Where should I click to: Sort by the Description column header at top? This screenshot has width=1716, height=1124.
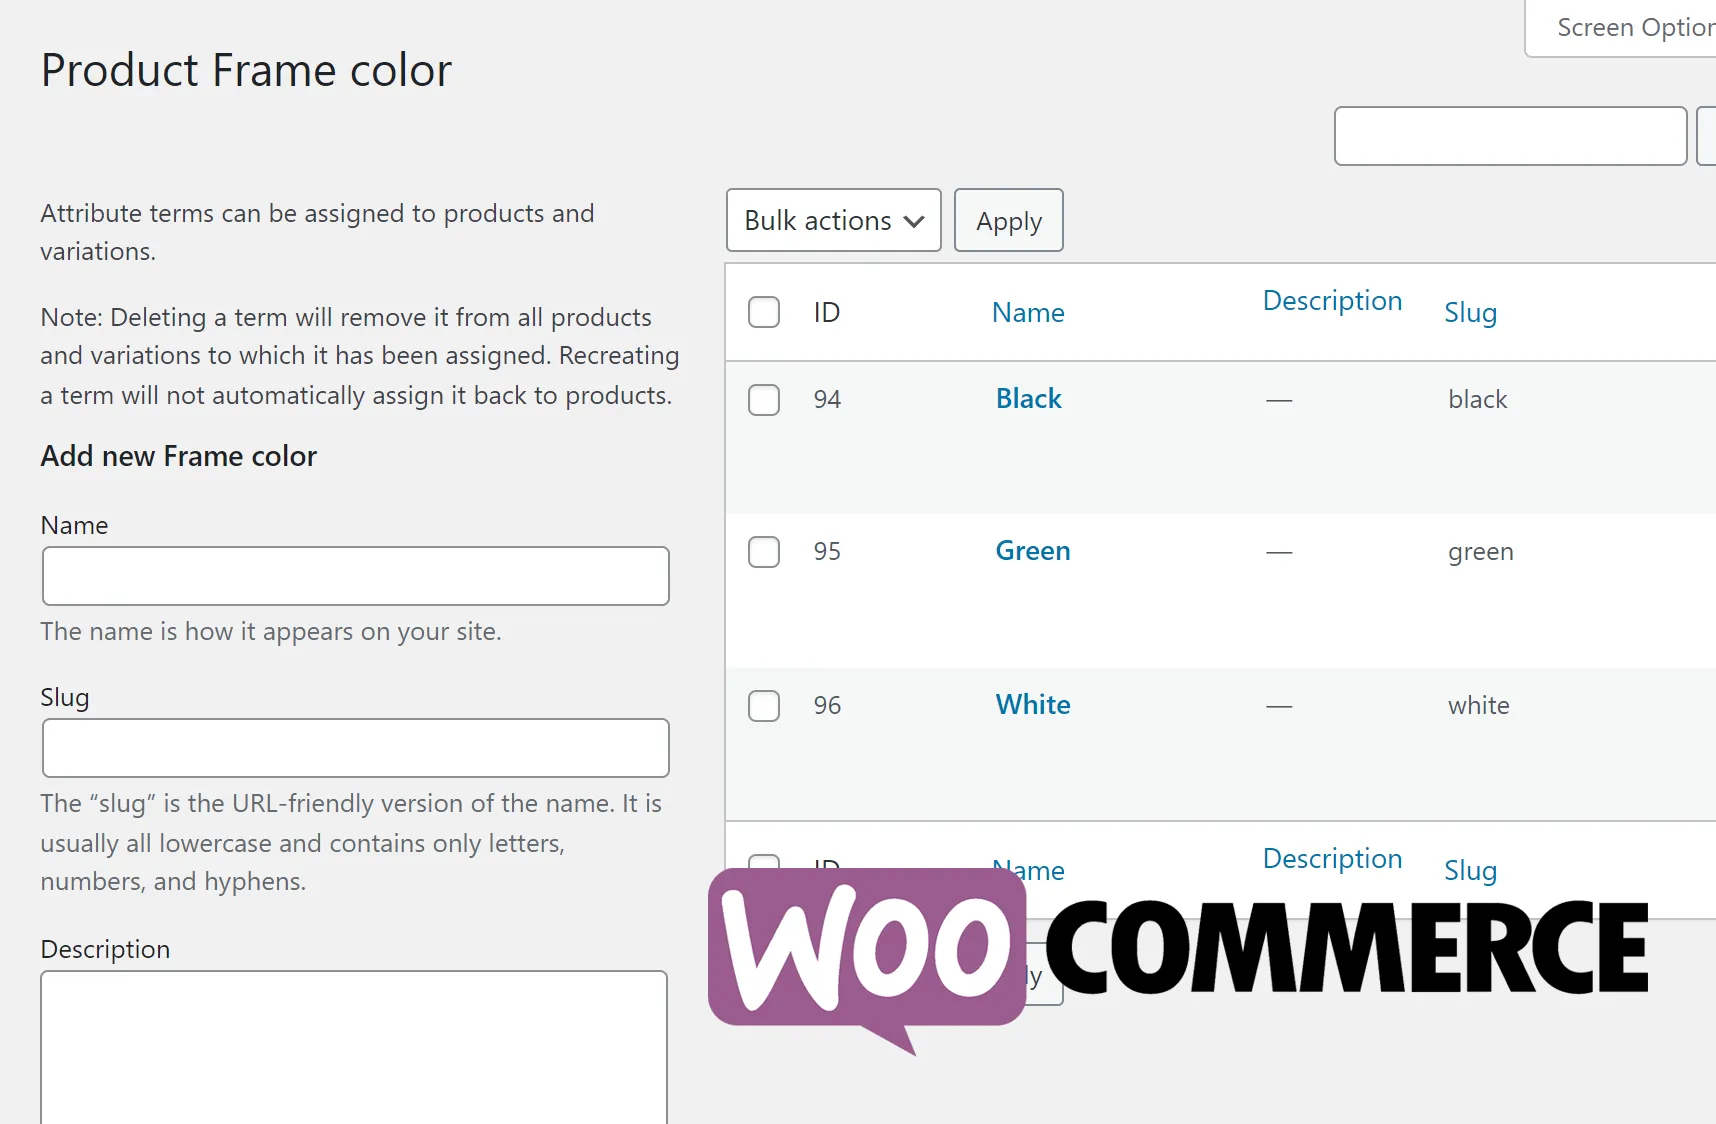coord(1332,301)
